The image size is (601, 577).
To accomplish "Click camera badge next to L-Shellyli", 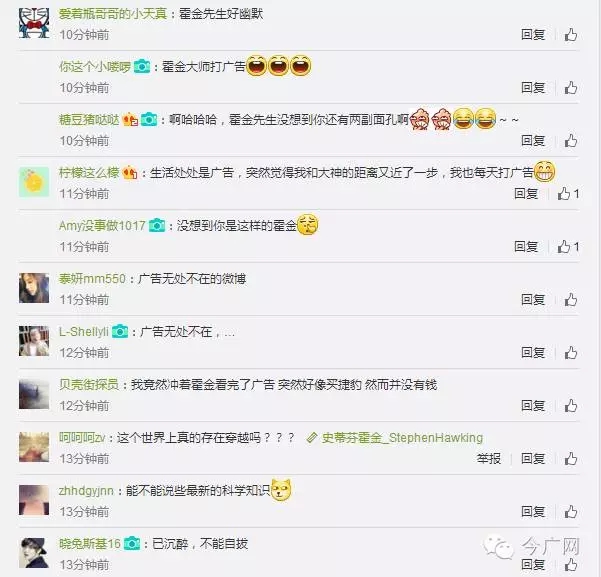I will pyautogui.click(x=120, y=331).
